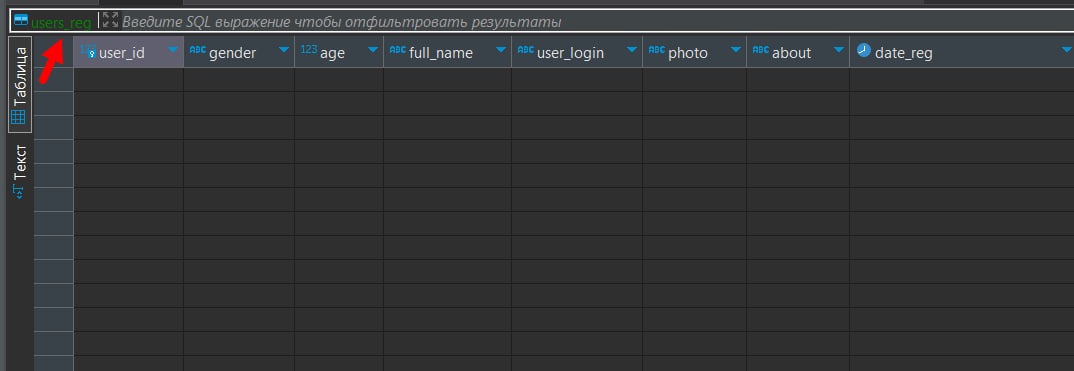Open gender column filter dropdown arrow
This screenshot has width=1074, height=371.
[284, 50]
